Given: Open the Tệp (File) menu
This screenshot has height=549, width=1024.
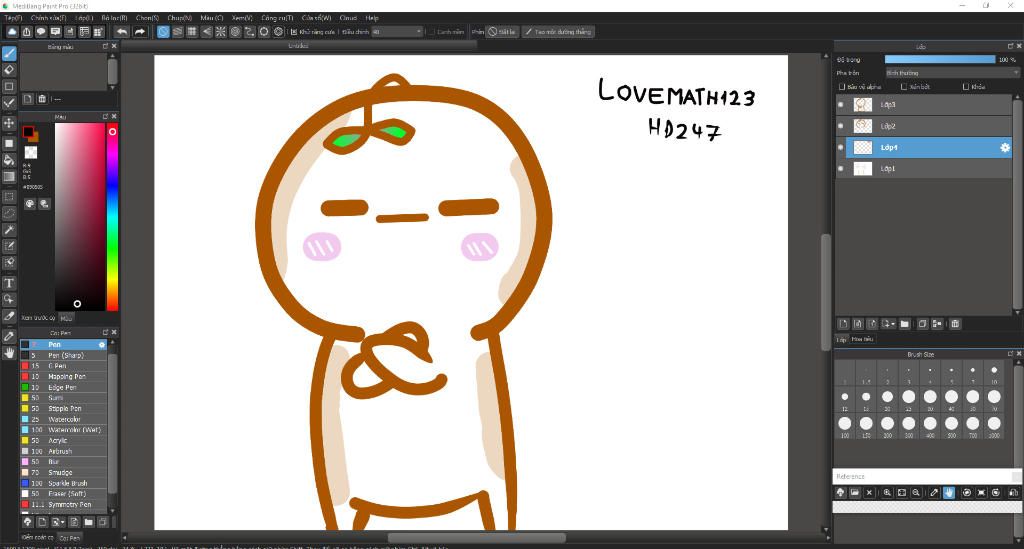Looking at the screenshot, I should [x=13, y=18].
